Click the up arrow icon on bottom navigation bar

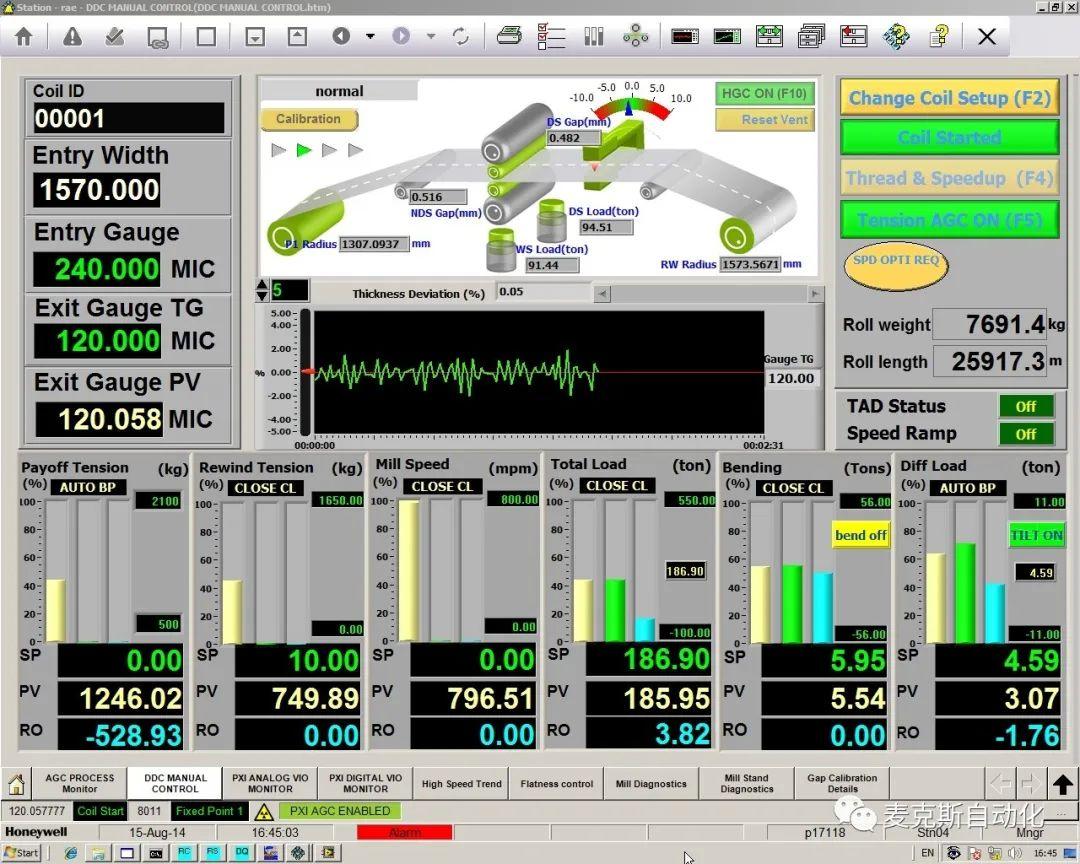pos(1062,784)
